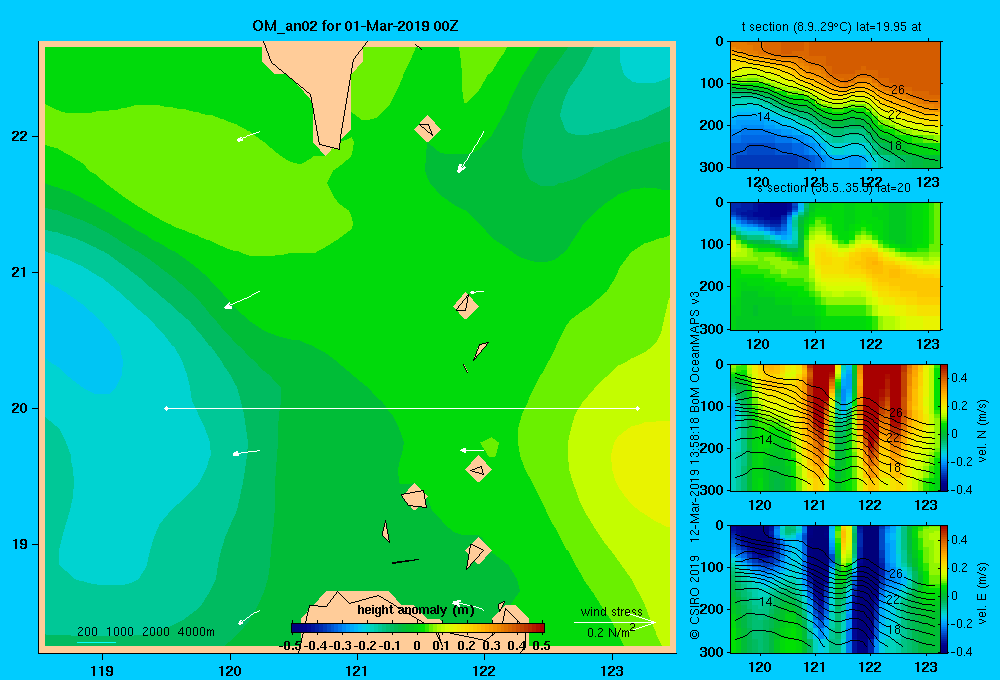
Task: Click latitude tick 22 on main map
Action: [20, 137]
